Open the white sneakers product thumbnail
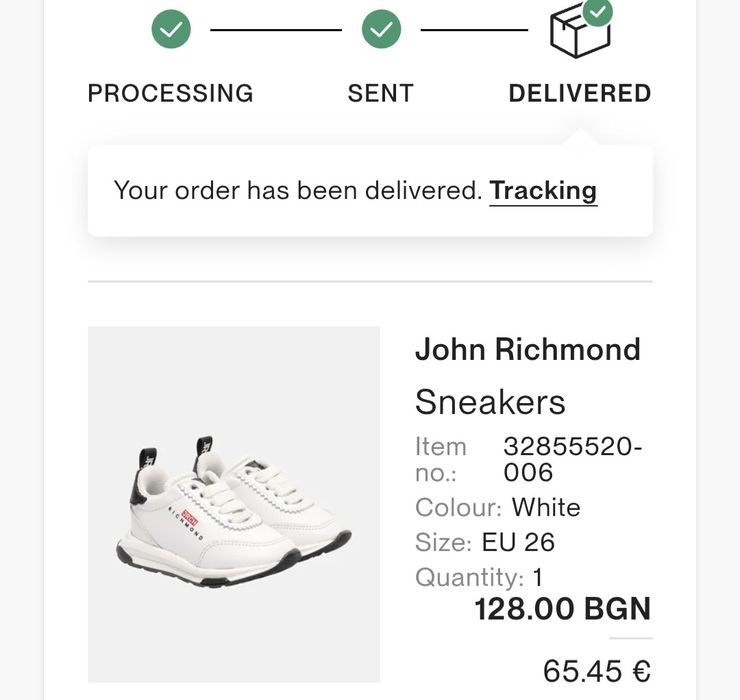740x700 pixels. [x=234, y=504]
